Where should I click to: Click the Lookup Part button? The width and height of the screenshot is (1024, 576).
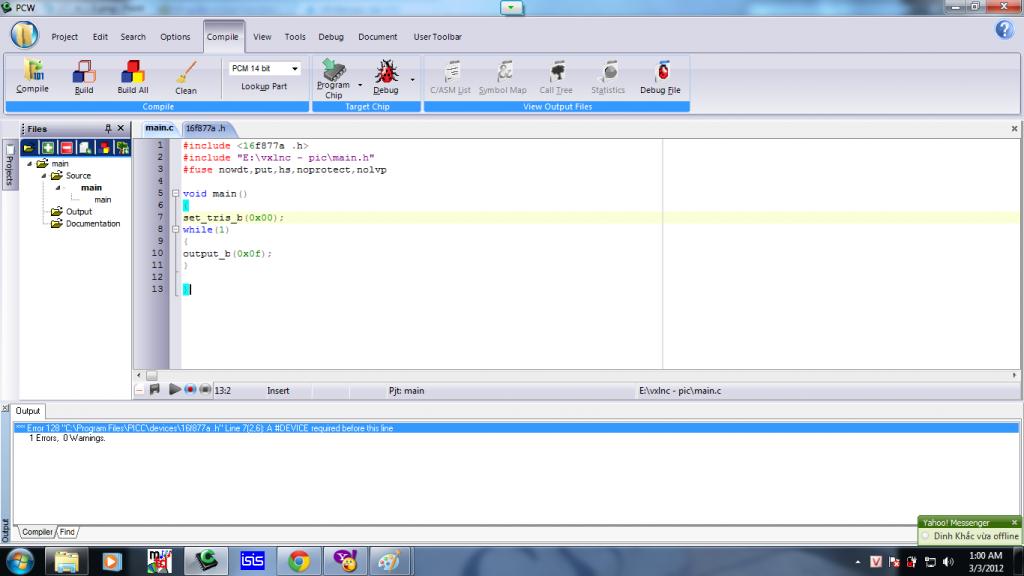(264, 87)
